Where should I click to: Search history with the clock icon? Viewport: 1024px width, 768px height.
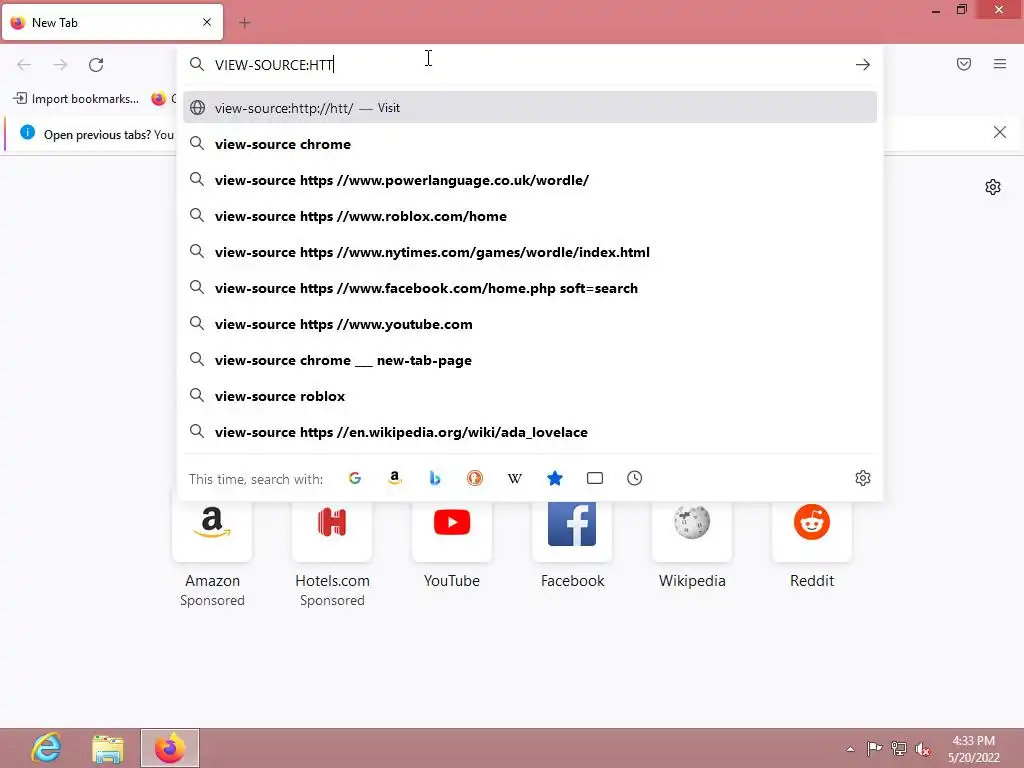tap(635, 478)
